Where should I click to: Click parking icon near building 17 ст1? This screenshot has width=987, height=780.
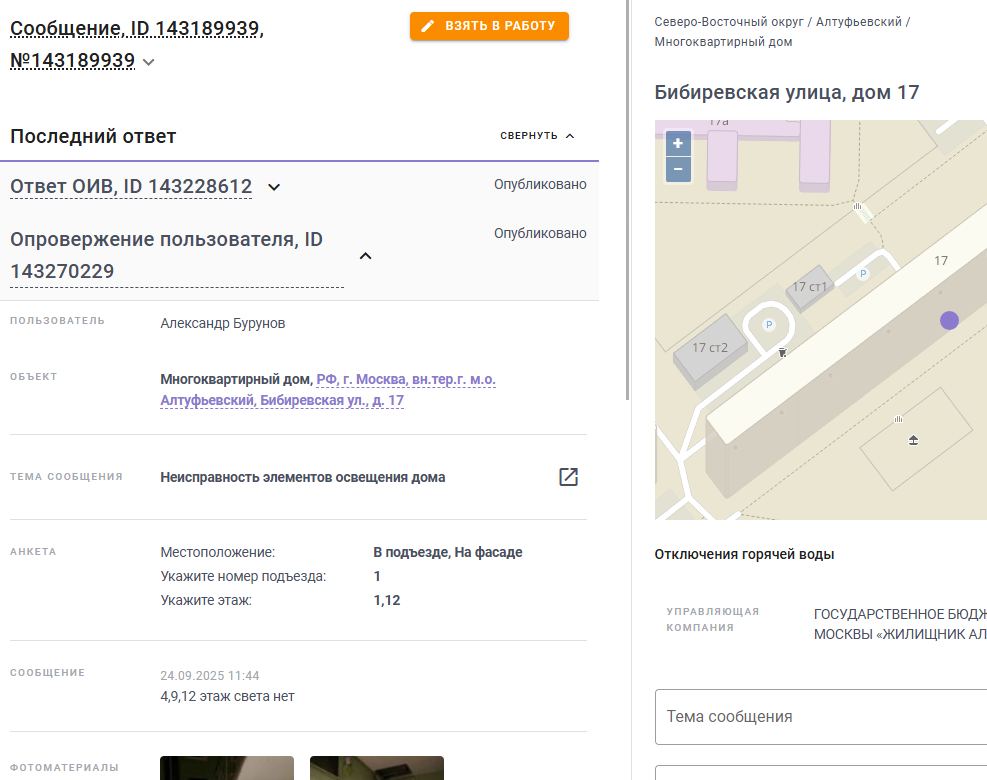863,274
